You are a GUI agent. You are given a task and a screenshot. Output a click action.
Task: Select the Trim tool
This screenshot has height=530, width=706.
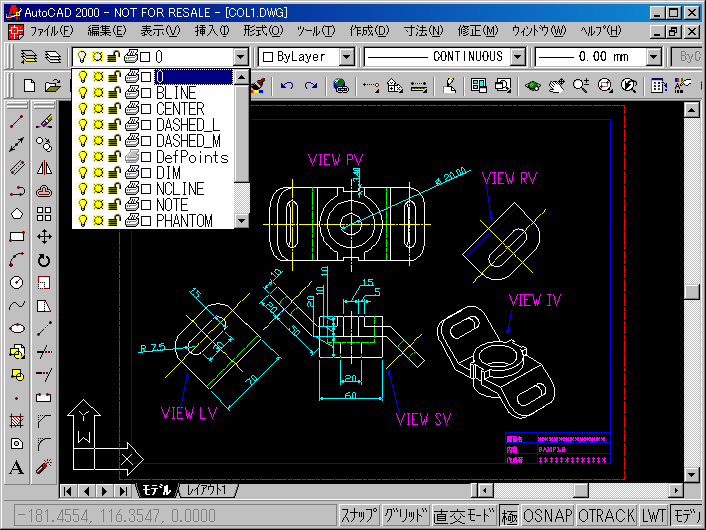coord(44,352)
